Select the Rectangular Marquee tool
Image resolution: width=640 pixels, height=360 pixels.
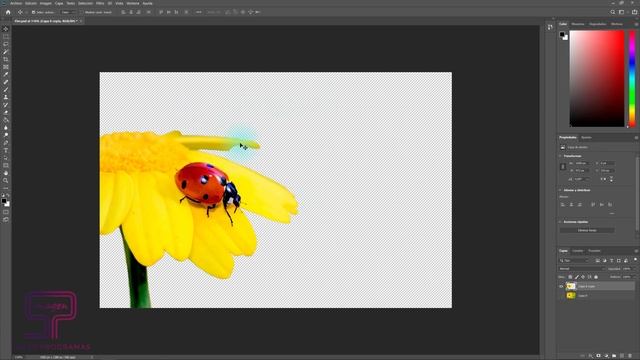coord(6,37)
